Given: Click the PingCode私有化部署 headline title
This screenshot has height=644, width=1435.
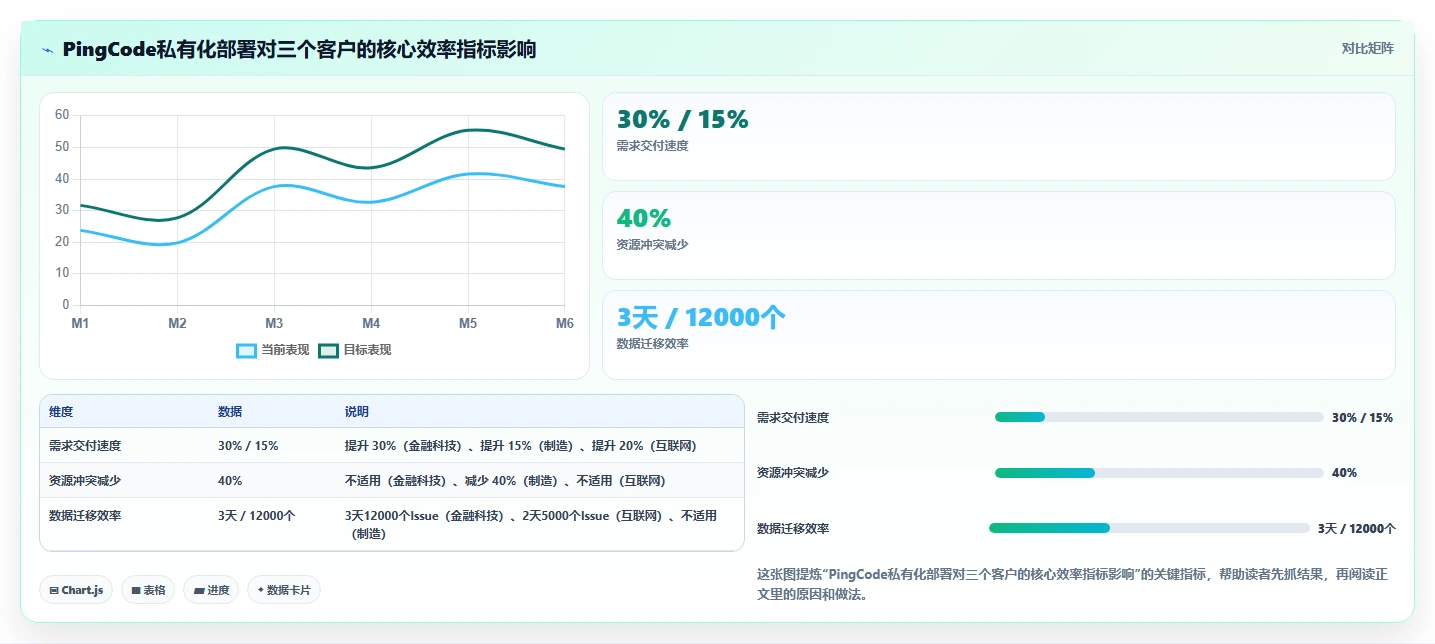Looking at the screenshot, I should click(299, 49).
